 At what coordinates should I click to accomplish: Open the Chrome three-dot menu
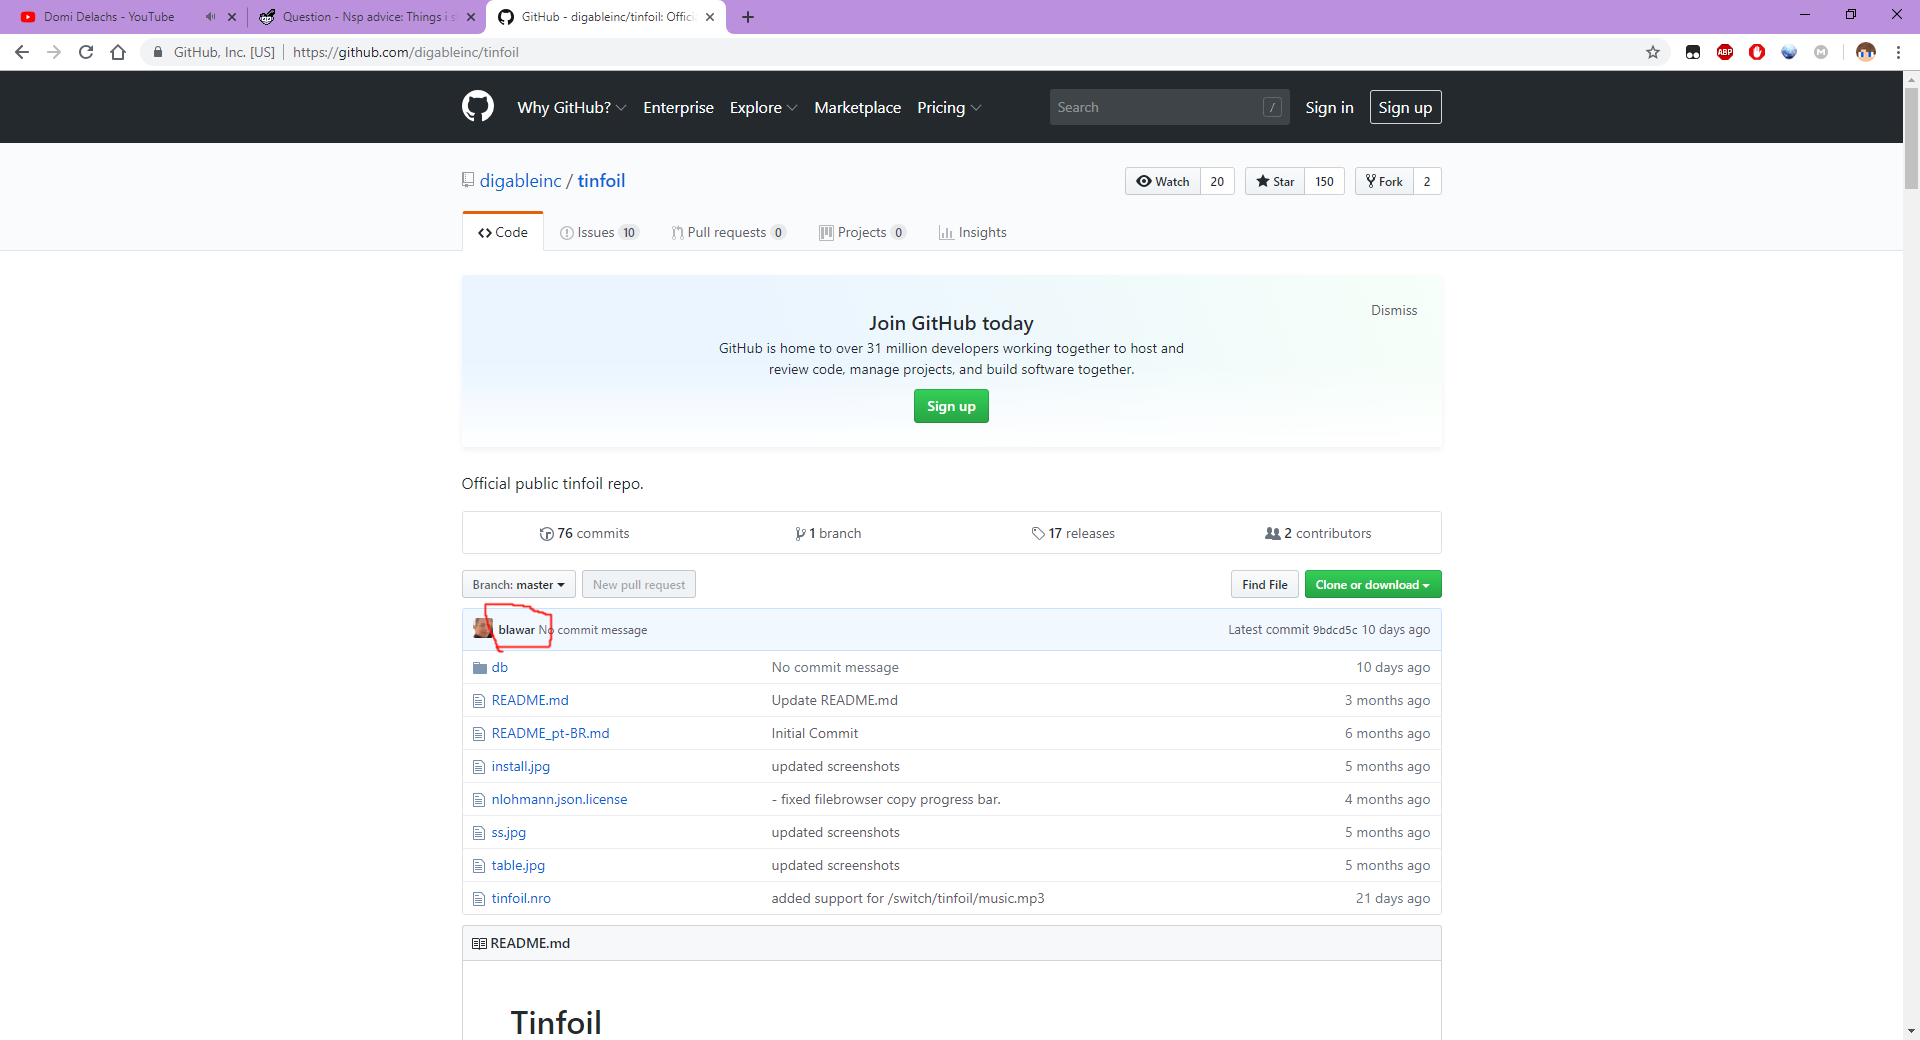pyautogui.click(x=1898, y=52)
